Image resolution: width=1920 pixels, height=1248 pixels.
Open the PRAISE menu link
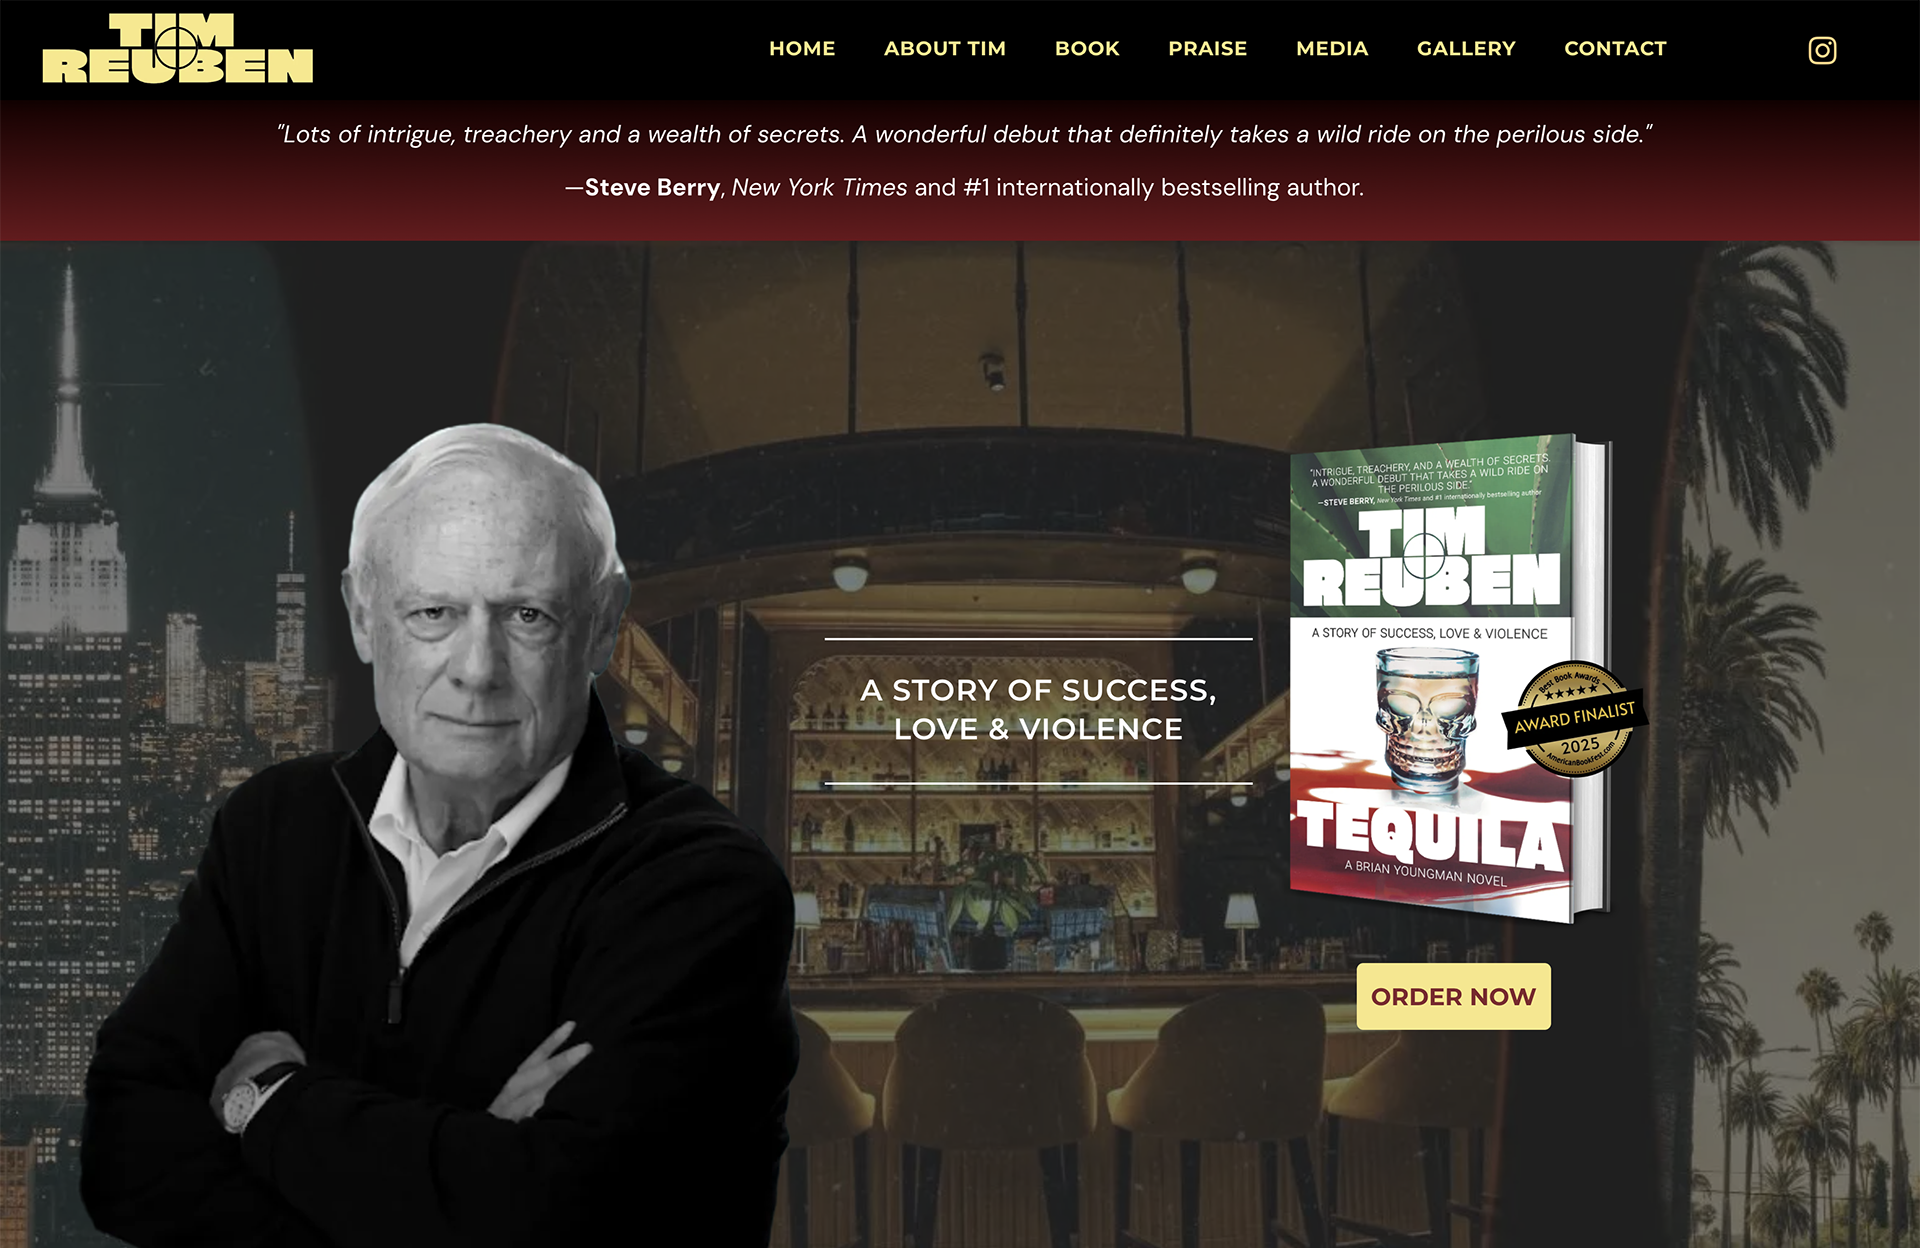coord(1208,48)
